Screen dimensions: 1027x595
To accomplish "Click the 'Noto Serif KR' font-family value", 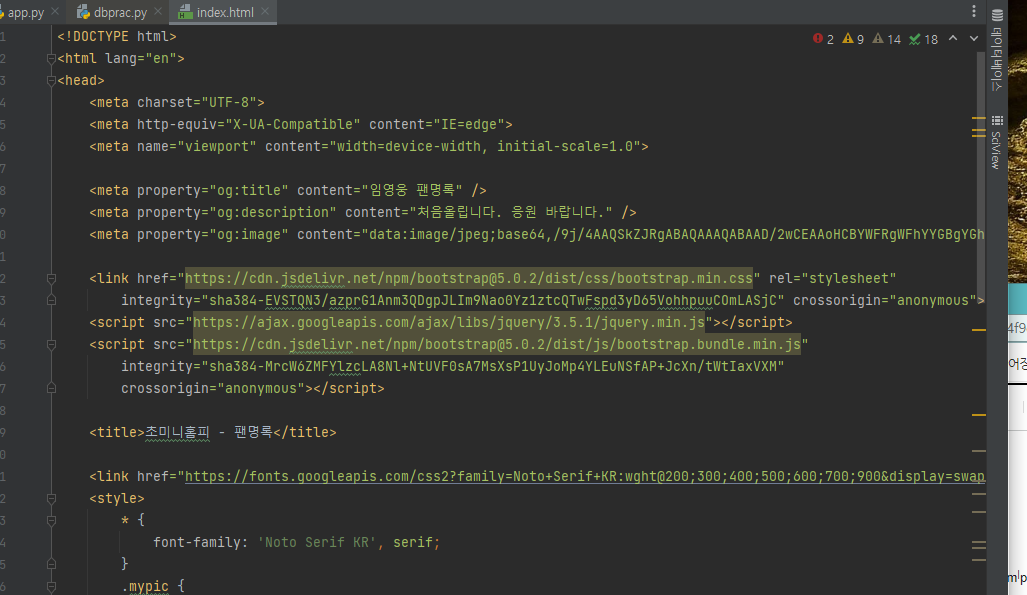I will [x=316, y=543].
